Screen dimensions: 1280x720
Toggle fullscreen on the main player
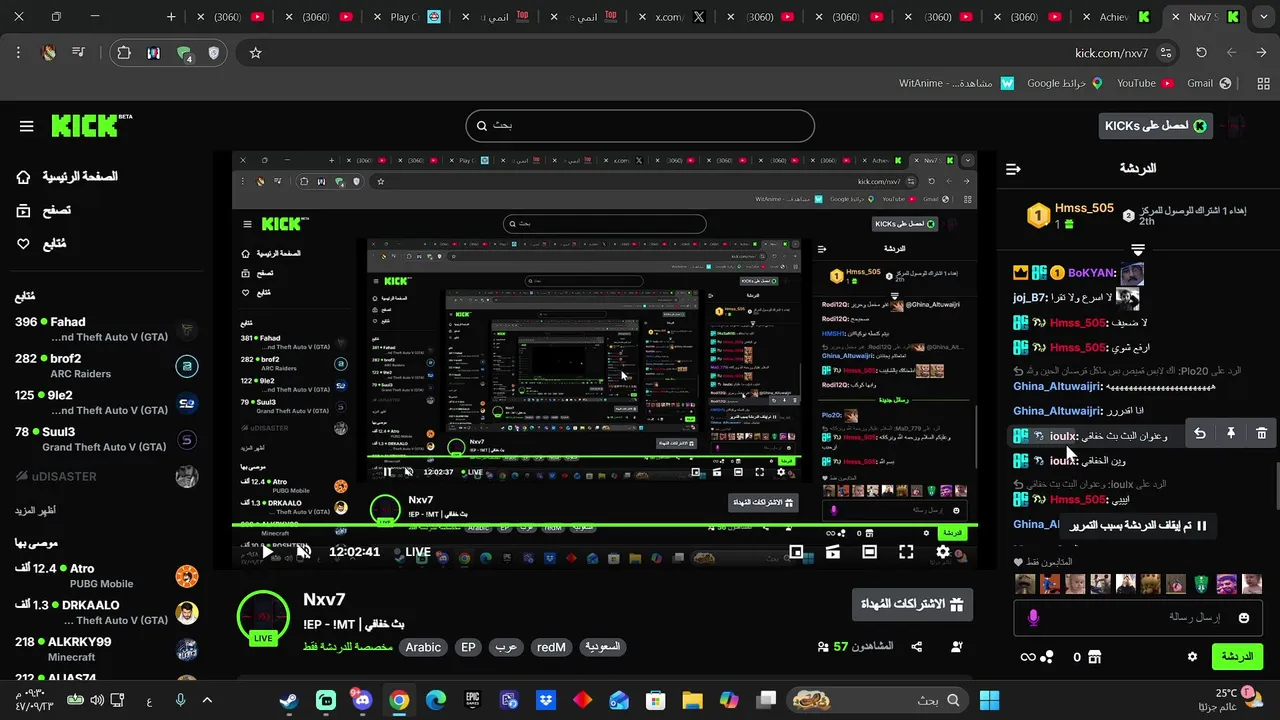pyautogui.click(x=906, y=552)
